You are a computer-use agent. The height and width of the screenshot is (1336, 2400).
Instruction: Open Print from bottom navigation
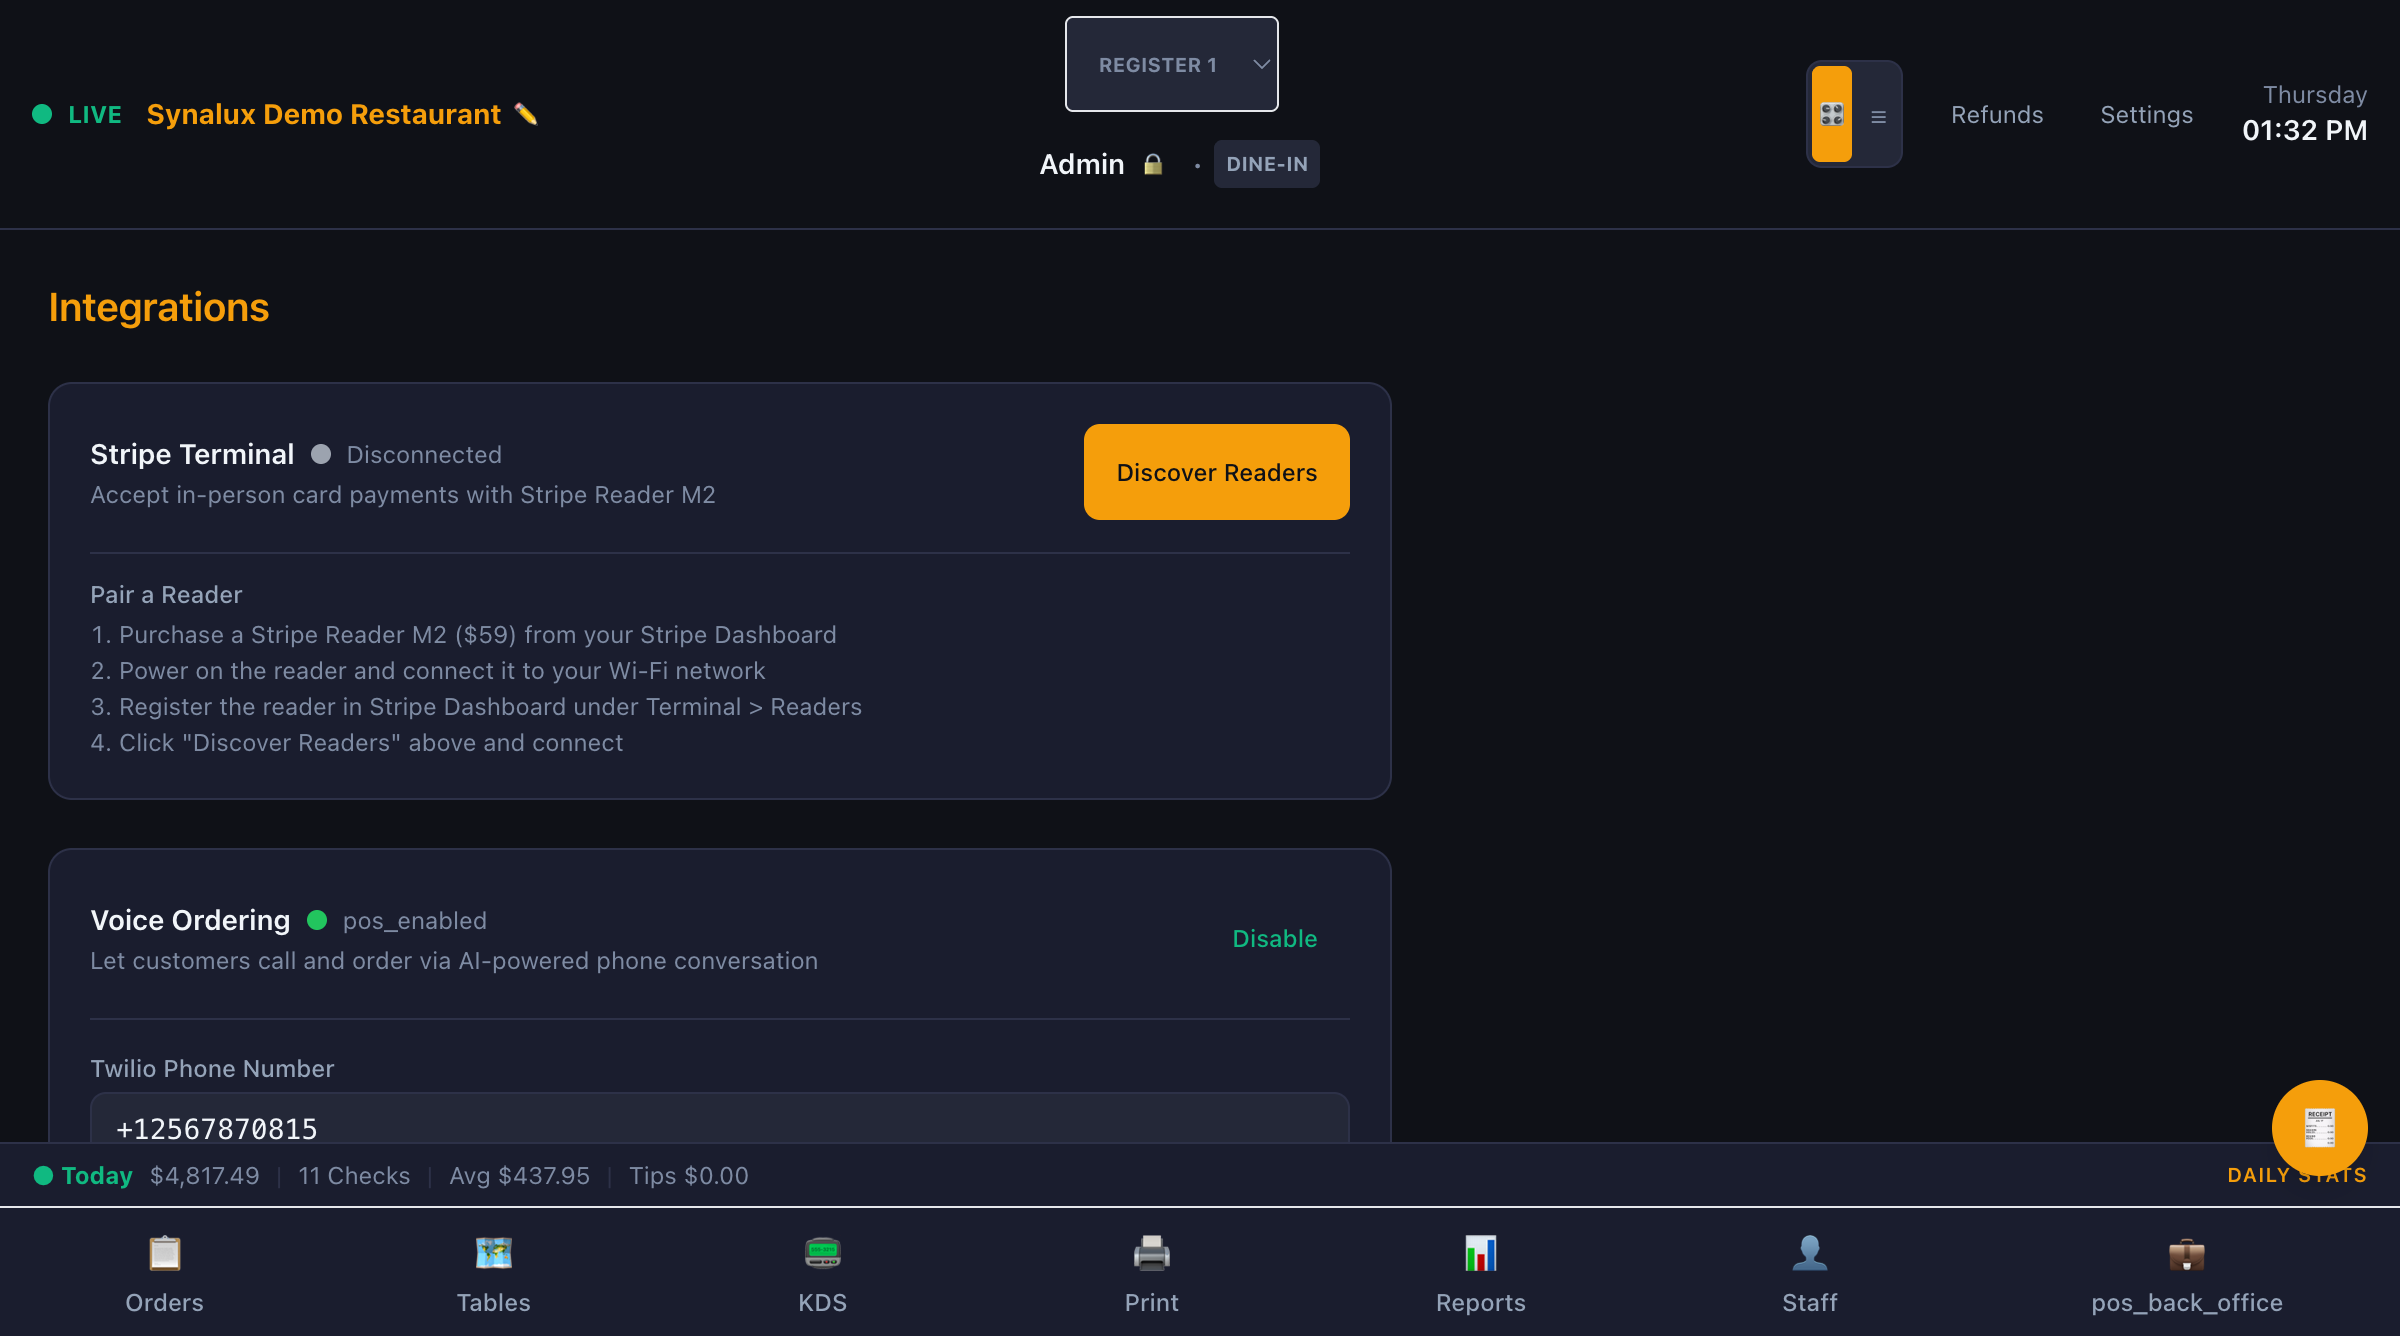point(1152,1273)
